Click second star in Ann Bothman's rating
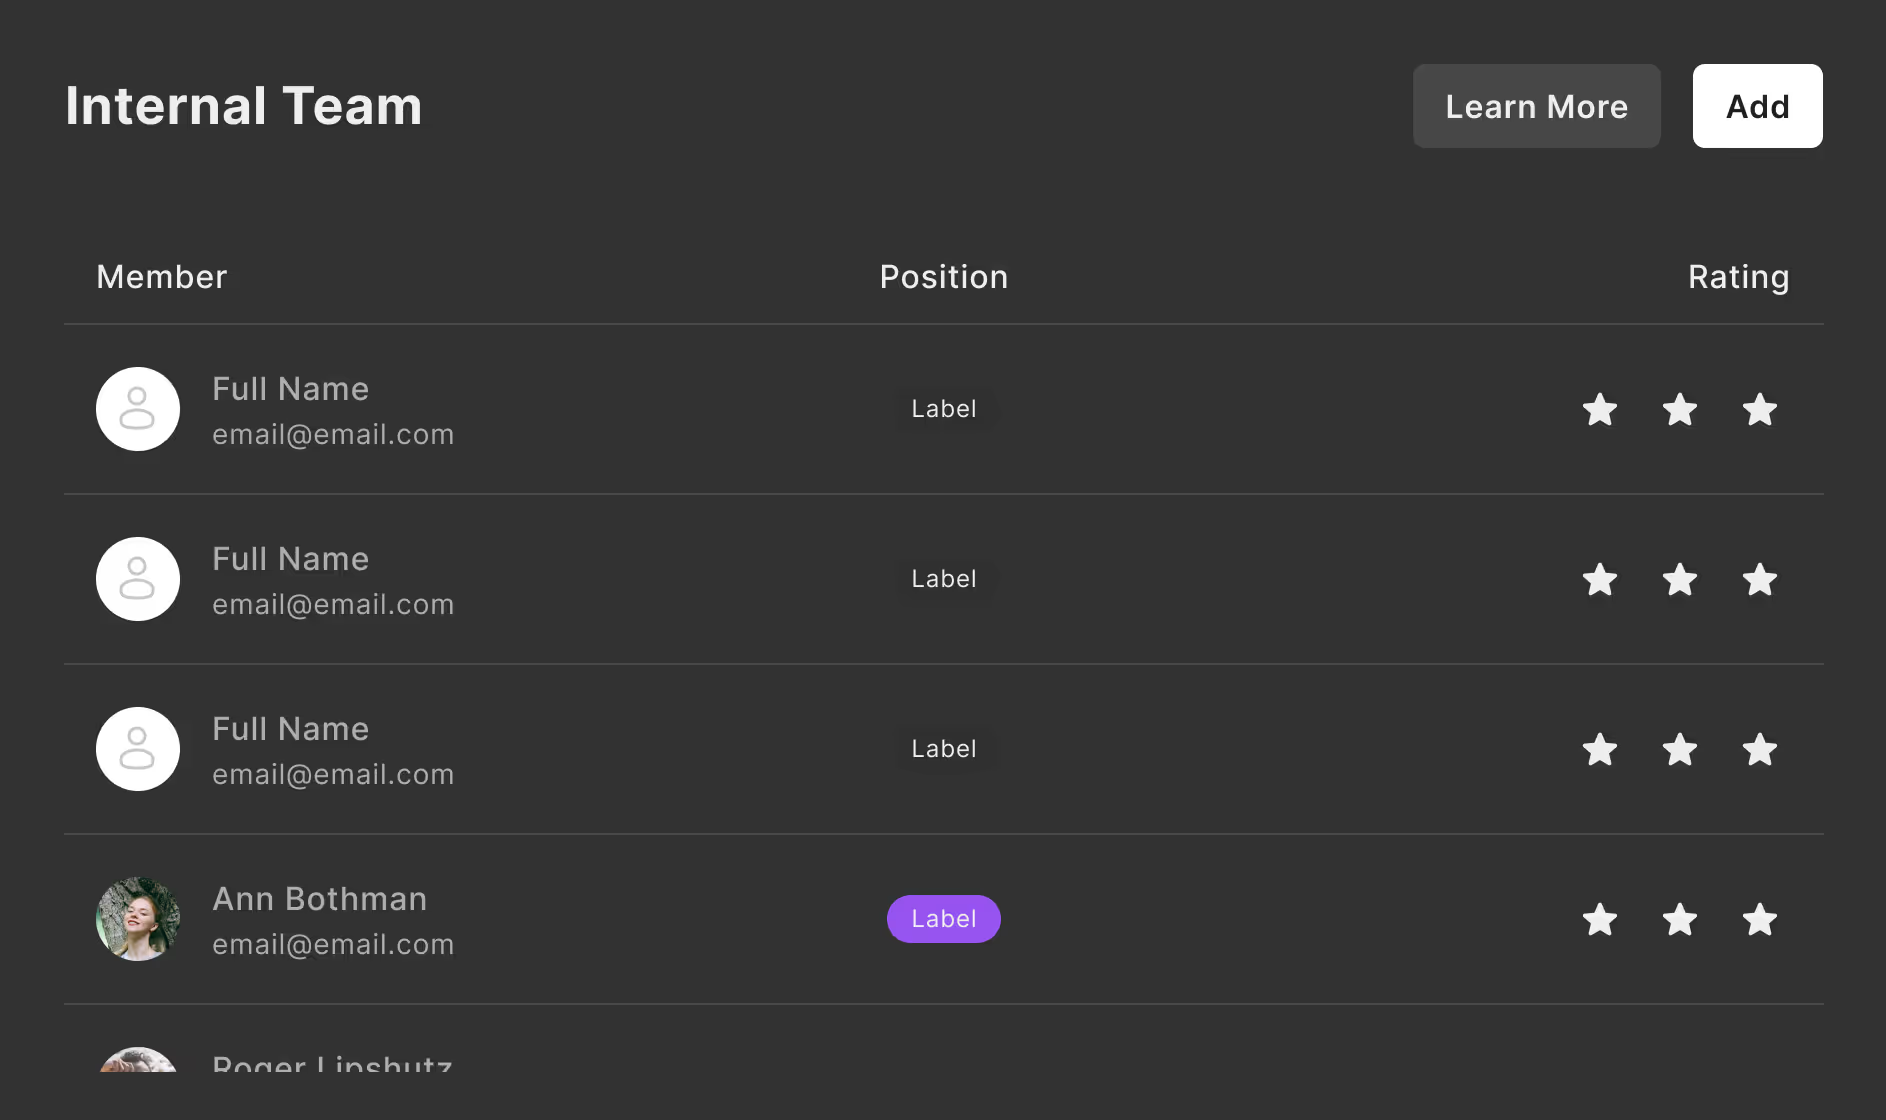Viewport: 1886px width, 1120px height. [x=1680, y=919]
